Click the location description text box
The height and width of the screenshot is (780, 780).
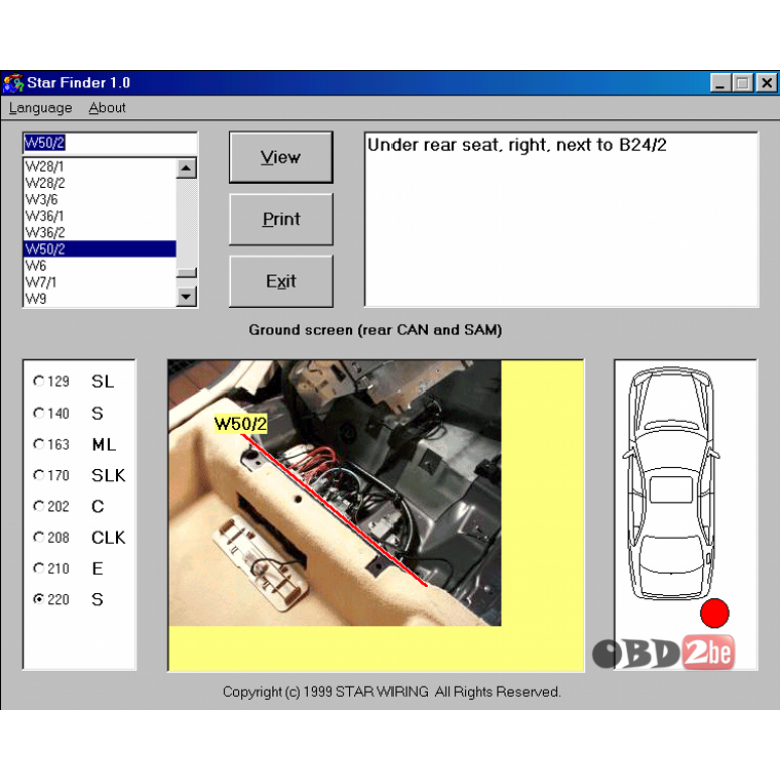(561, 219)
